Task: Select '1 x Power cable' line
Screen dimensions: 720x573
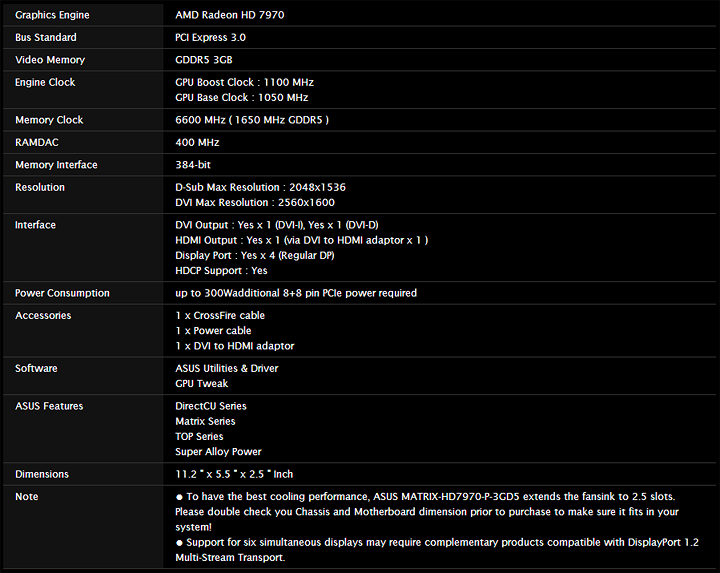Action: click(x=213, y=331)
